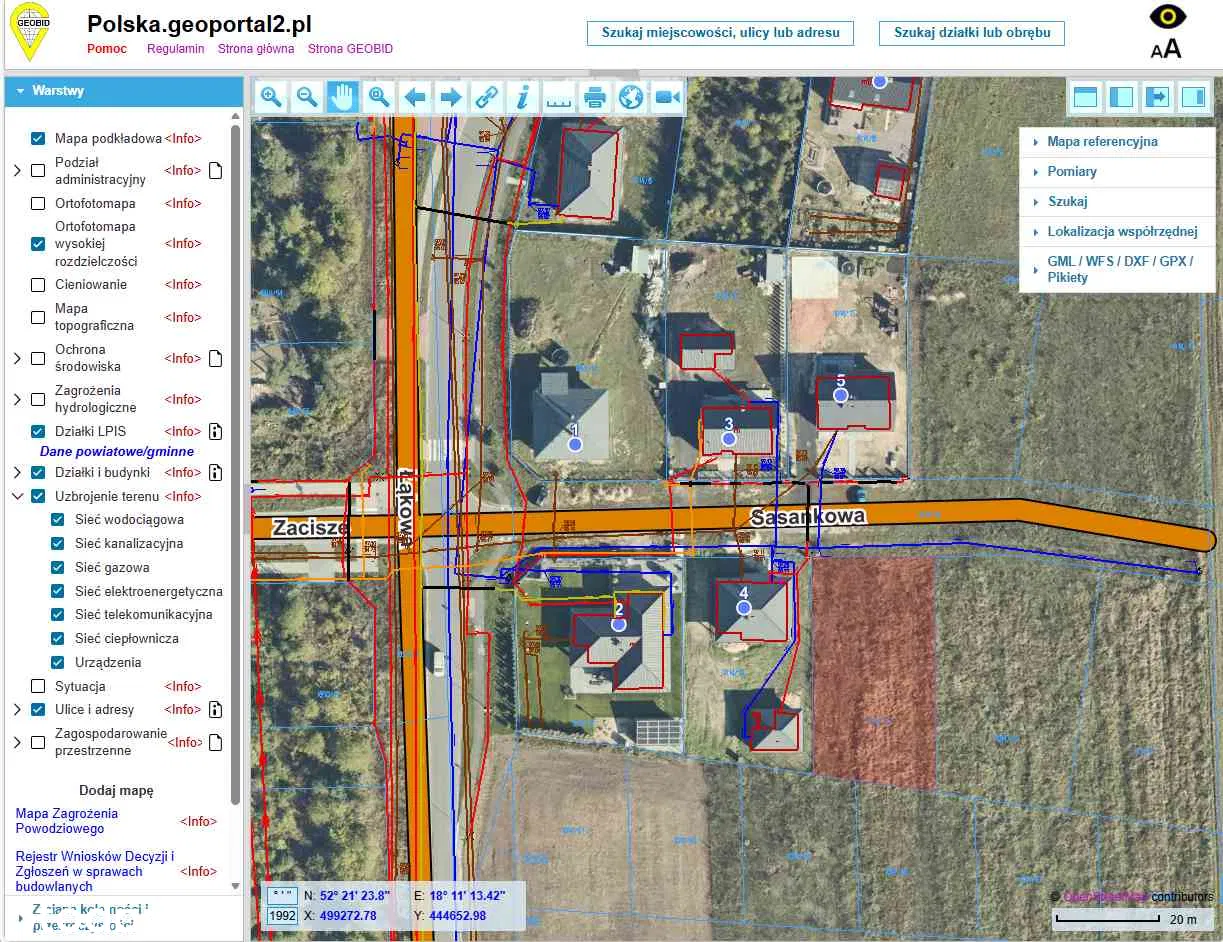Collapse the Uzbrojenie terenu layer group

(17, 497)
